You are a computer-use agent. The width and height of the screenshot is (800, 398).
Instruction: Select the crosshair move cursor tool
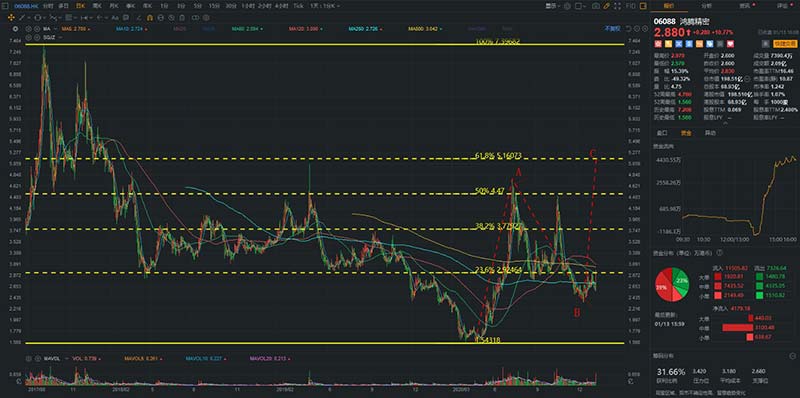click(11, 17)
